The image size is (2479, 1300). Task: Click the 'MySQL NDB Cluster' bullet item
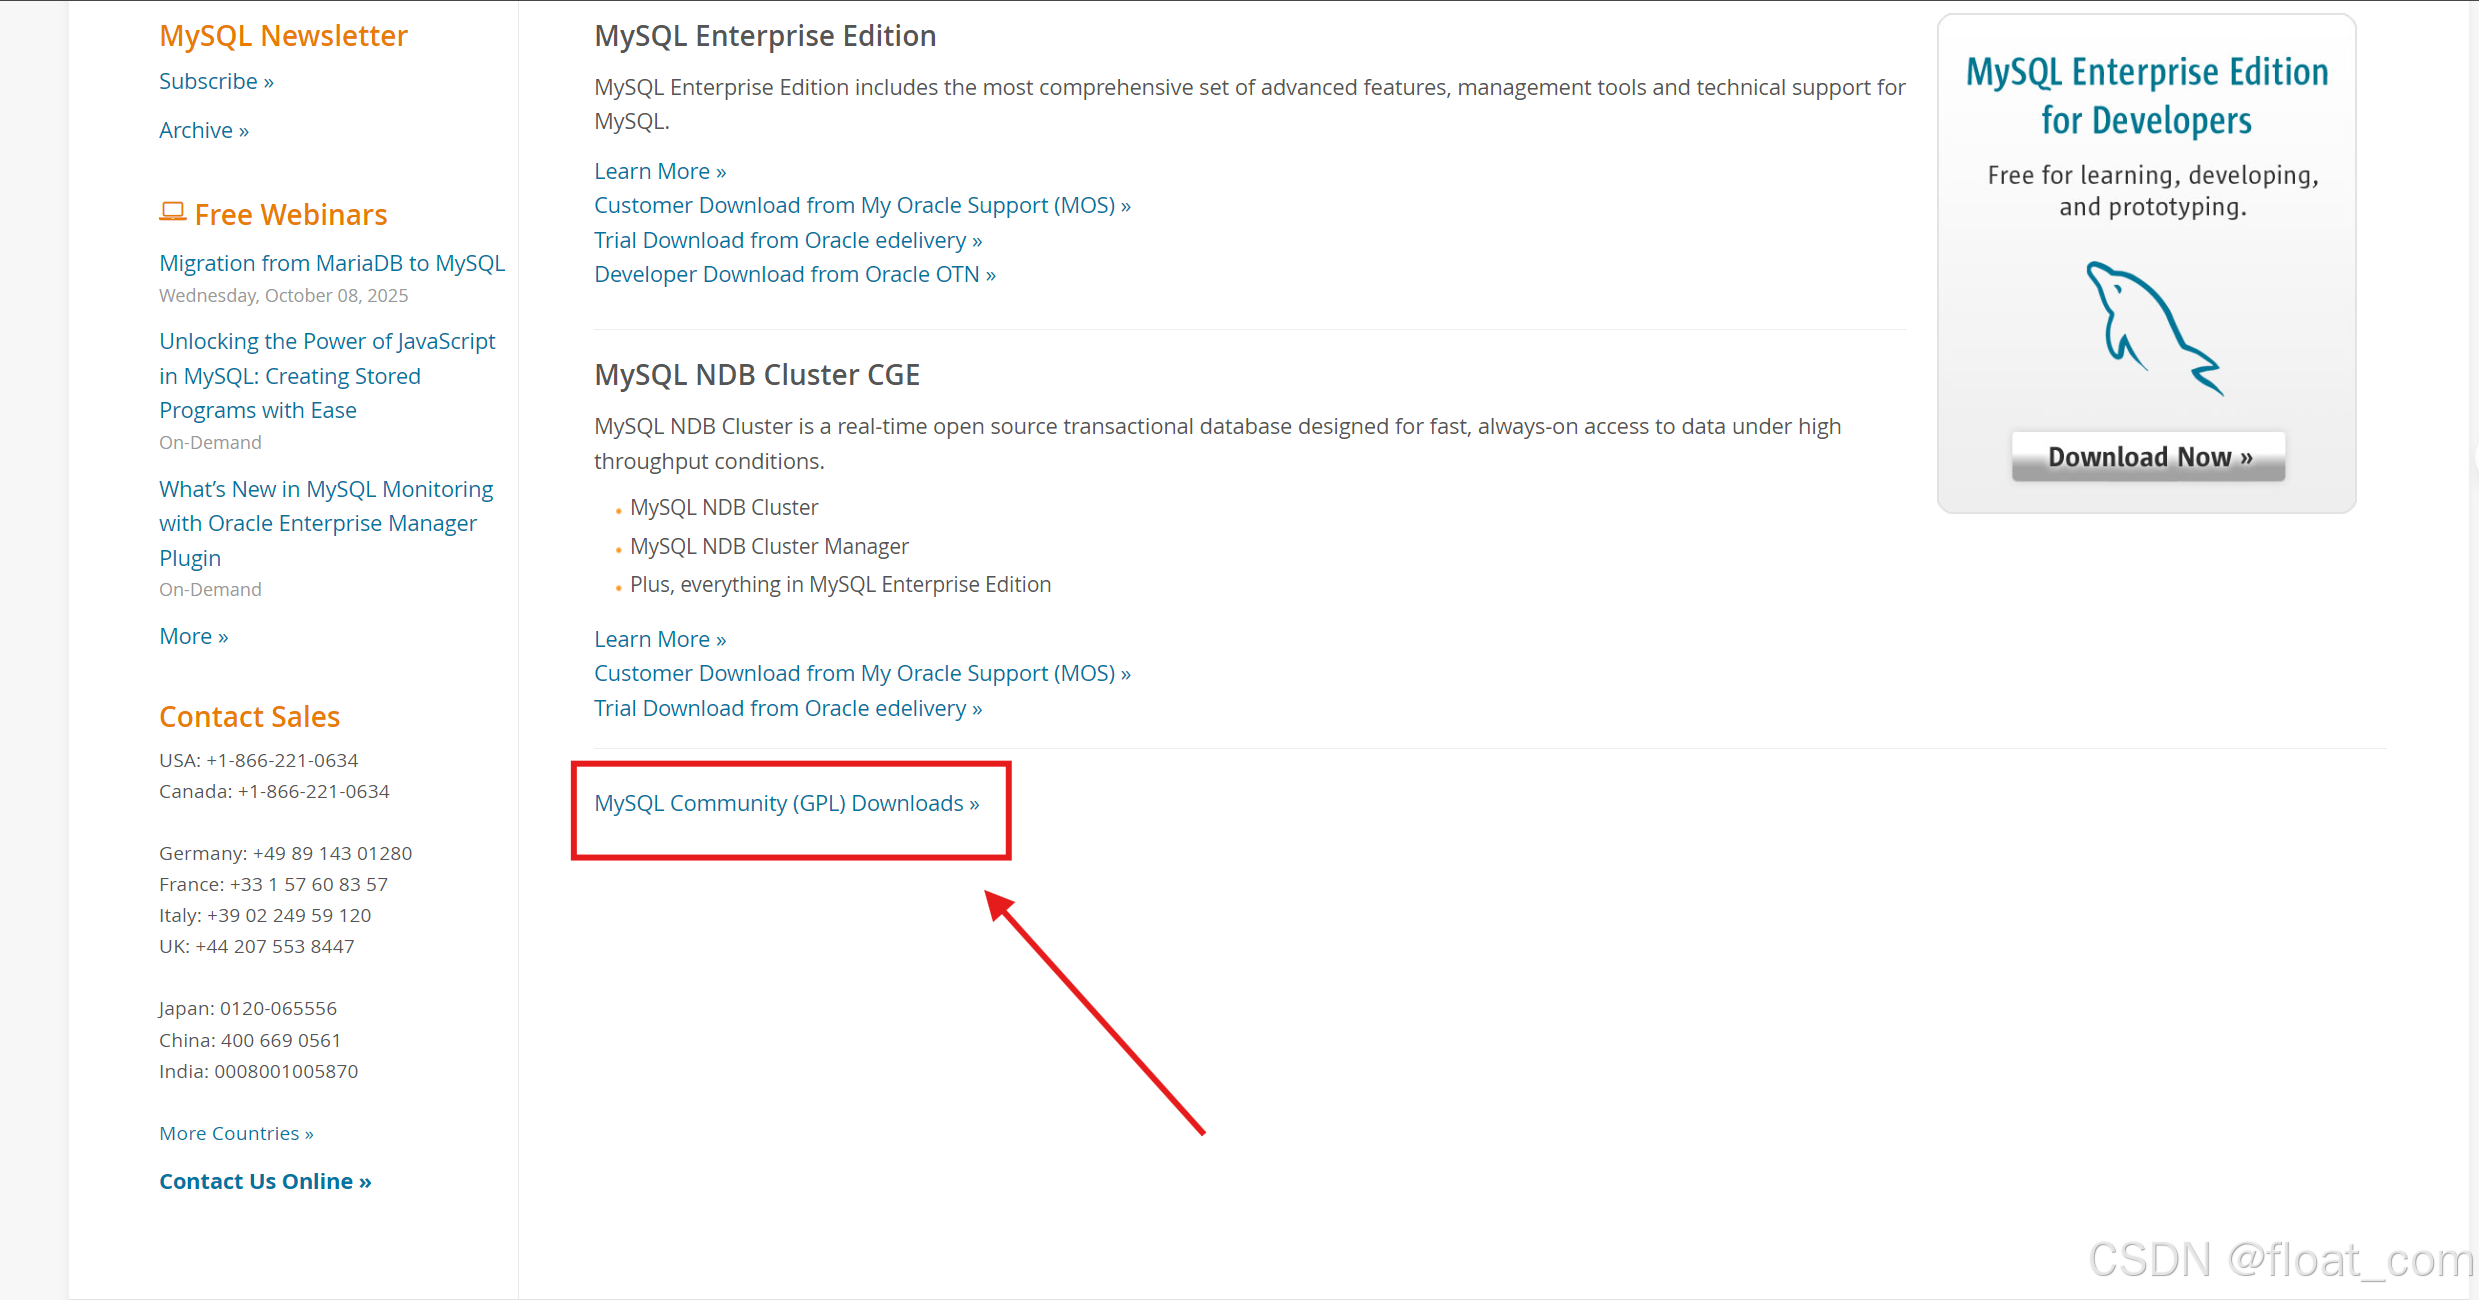724,507
